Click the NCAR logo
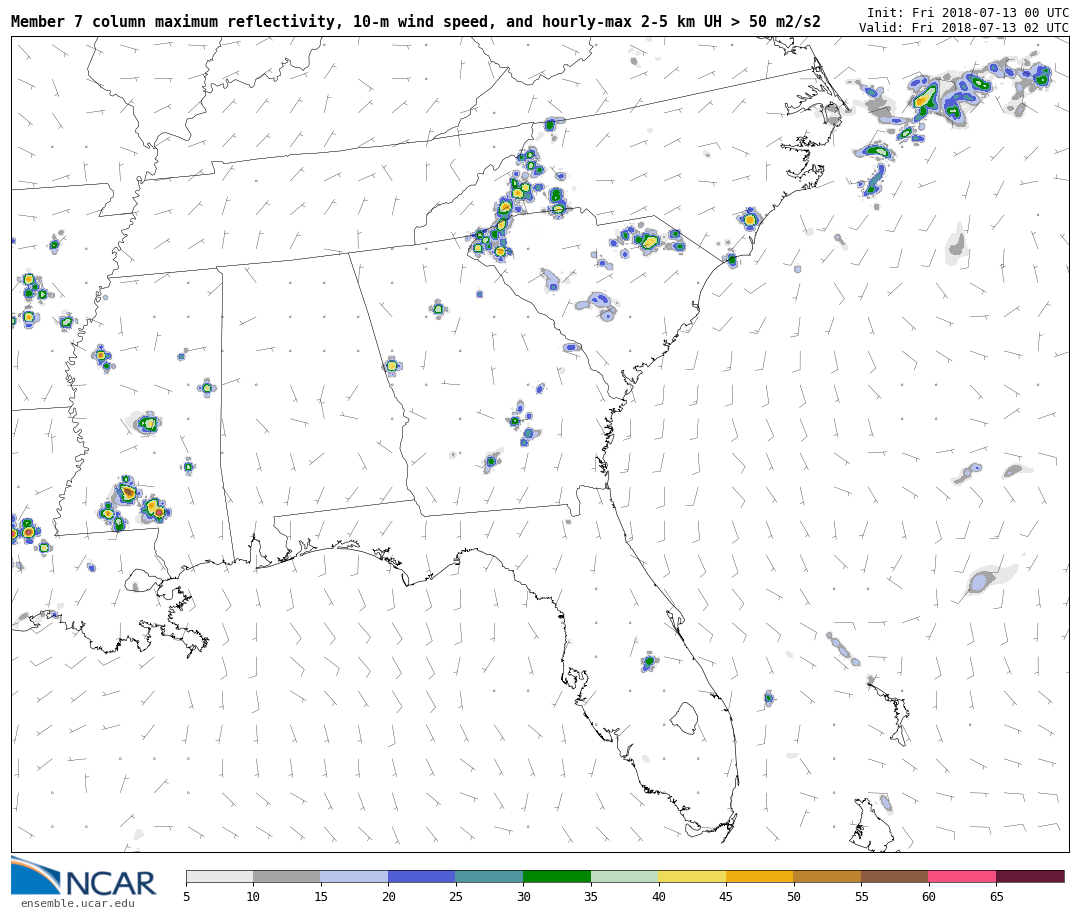The image size is (1080, 915). point(84,878)
